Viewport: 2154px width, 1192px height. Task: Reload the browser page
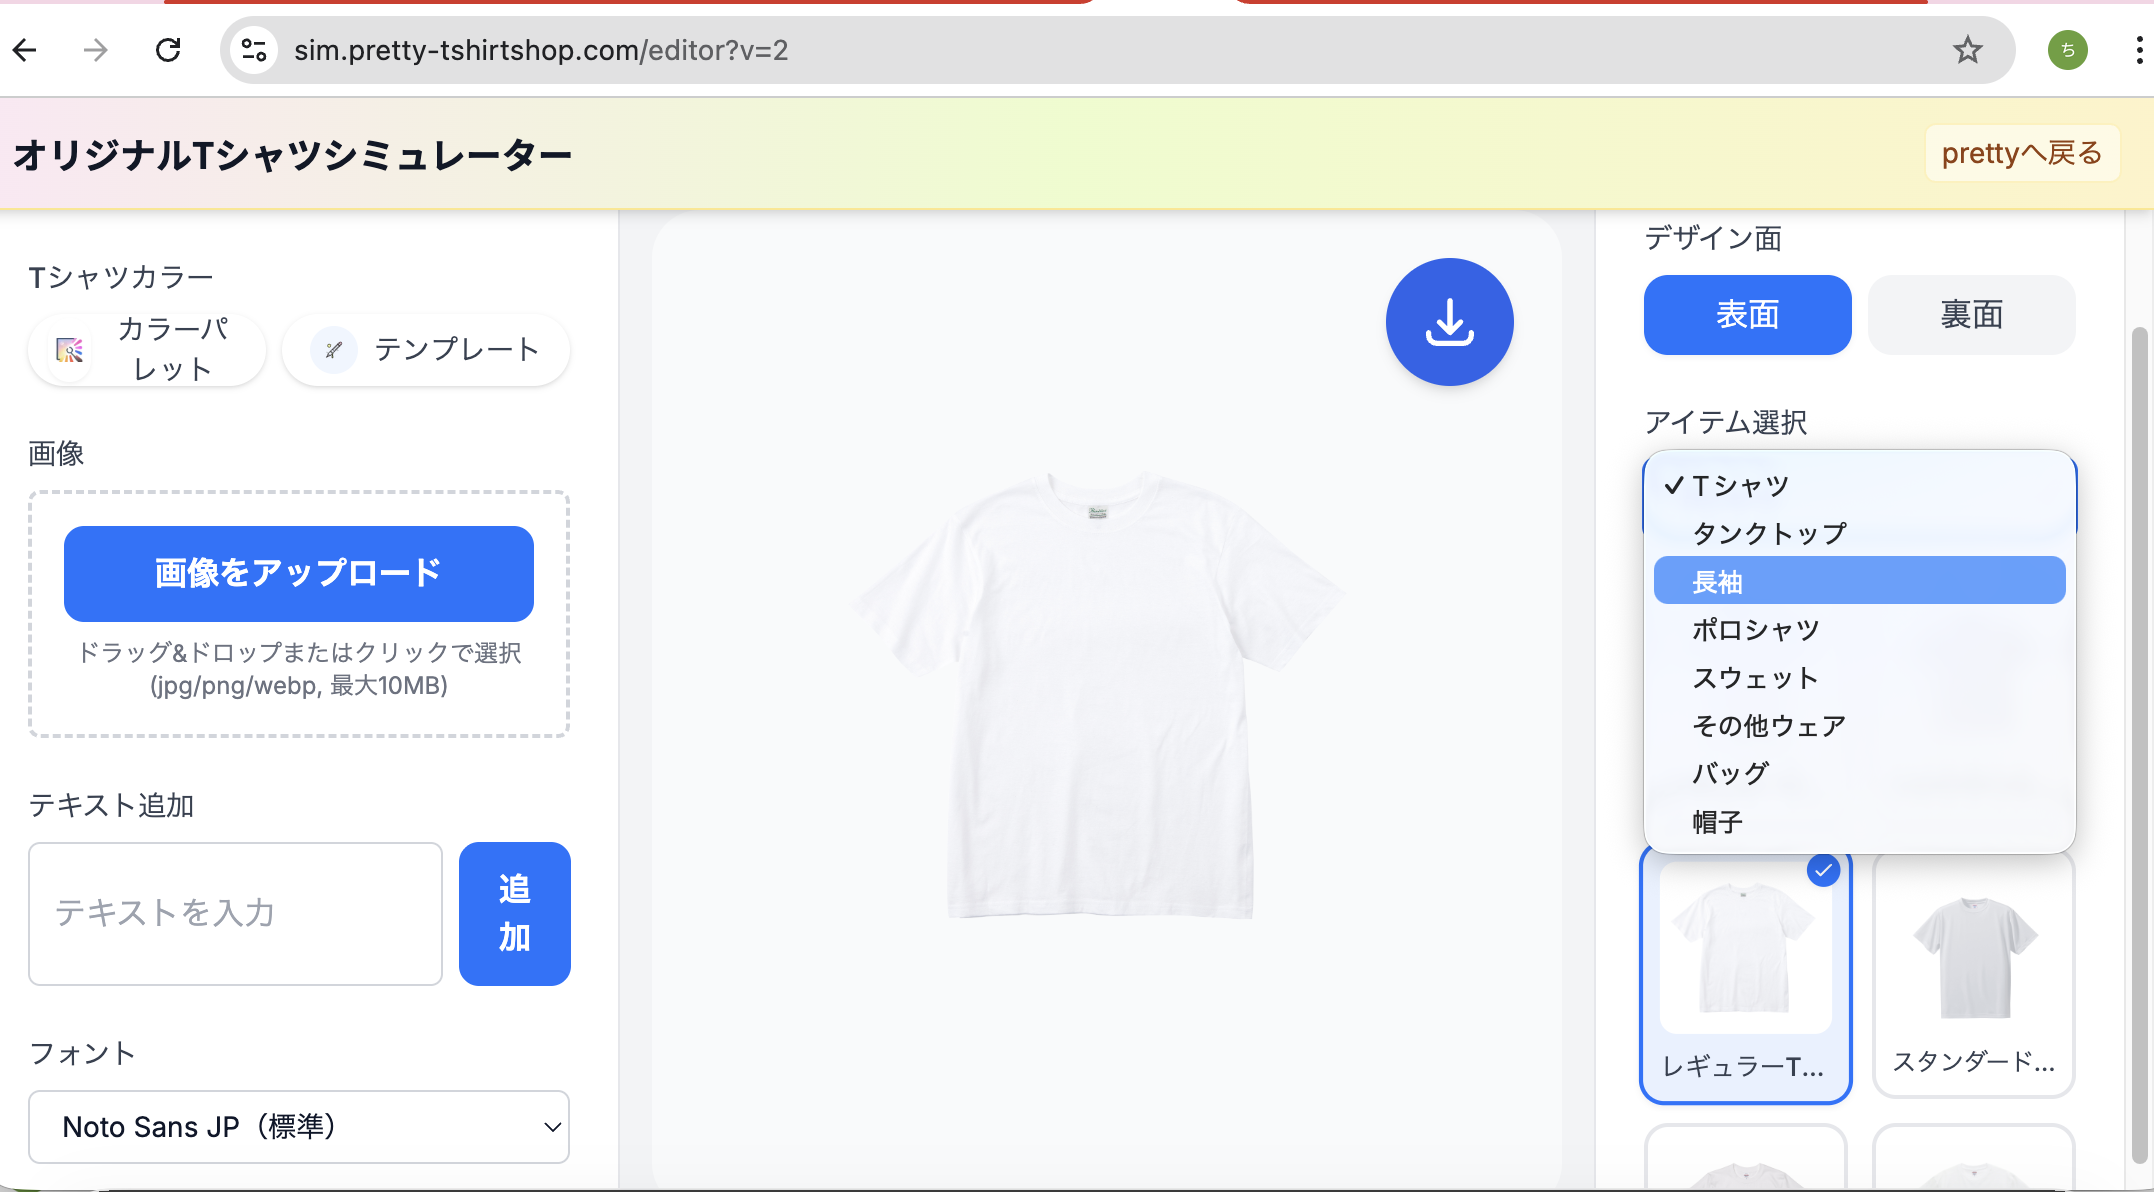(168, 50)
